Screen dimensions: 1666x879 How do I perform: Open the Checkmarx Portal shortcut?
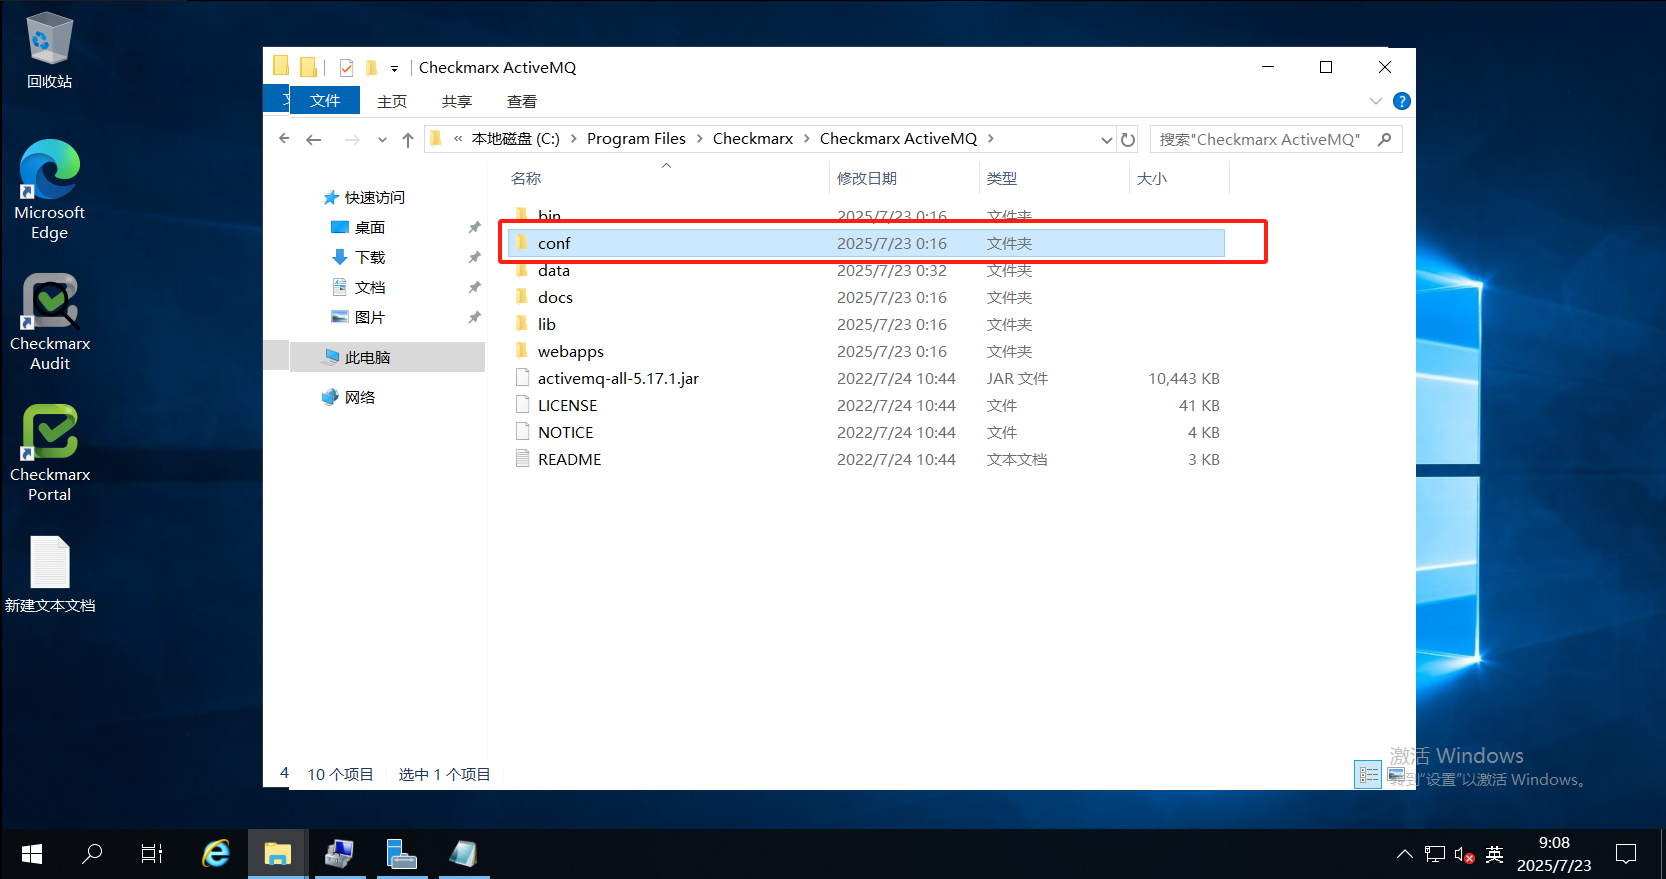49,453
